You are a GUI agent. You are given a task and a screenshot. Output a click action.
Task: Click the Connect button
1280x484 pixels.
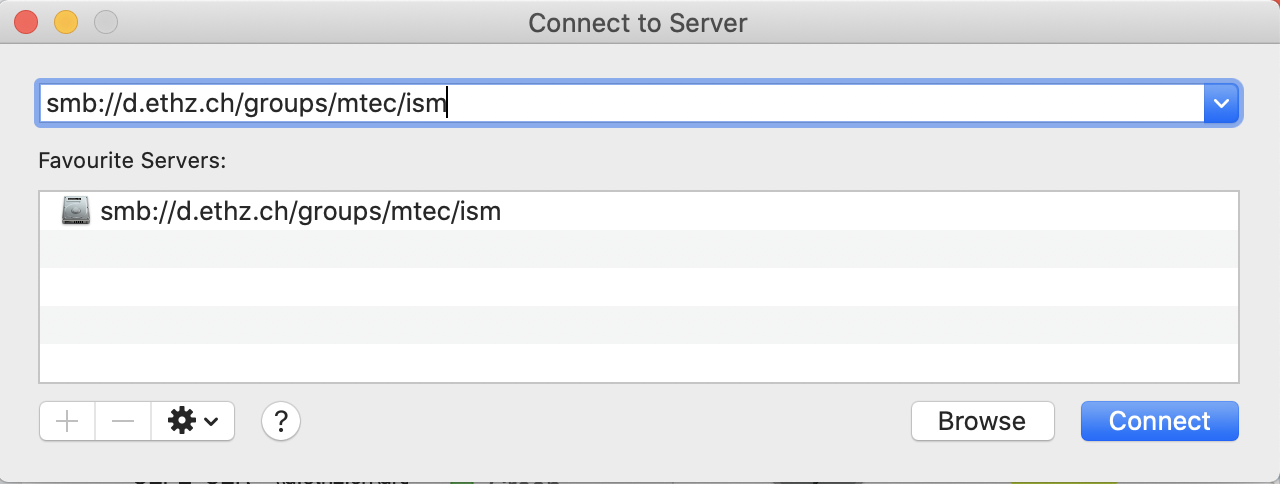coord(1159,421)
